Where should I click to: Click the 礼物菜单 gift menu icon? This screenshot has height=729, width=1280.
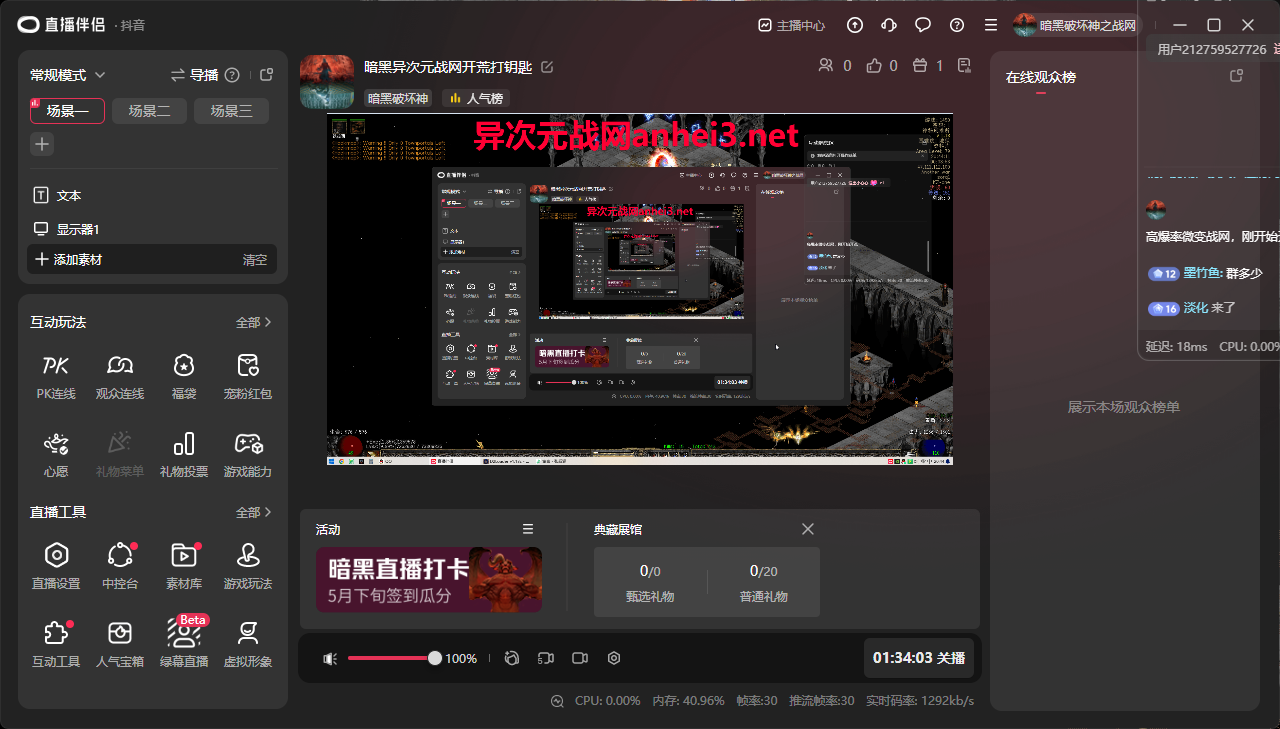tap(120, 454)
